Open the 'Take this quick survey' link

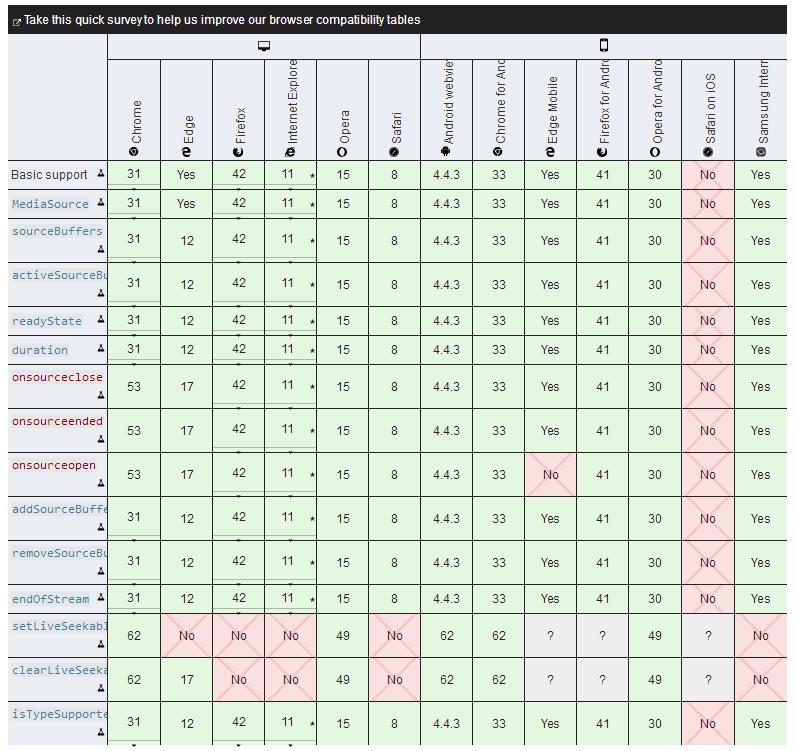coord(222,20)
